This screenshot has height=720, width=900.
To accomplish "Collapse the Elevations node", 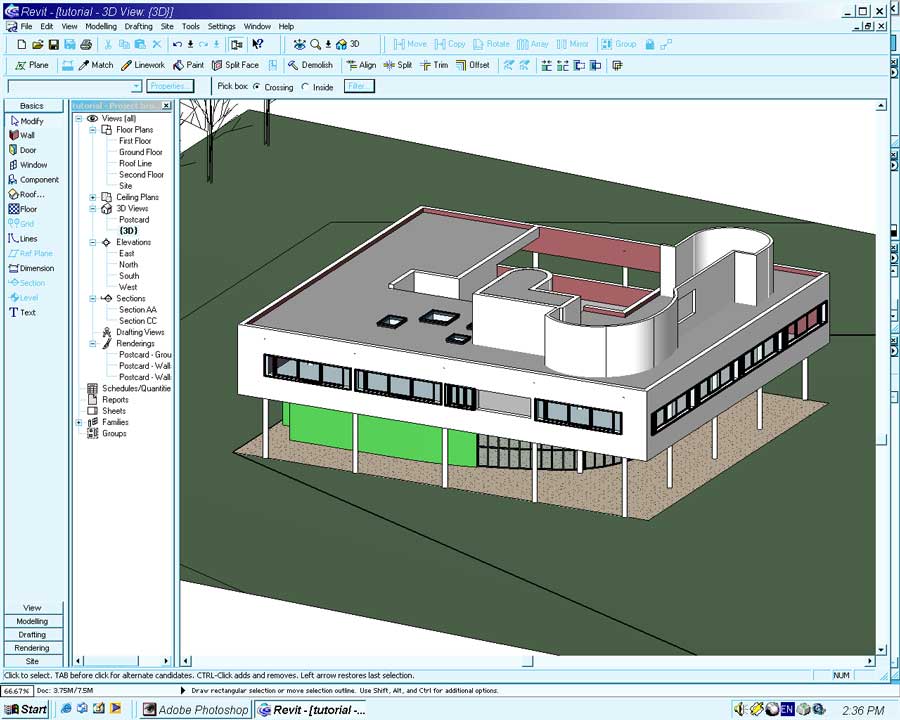I will tap(92, 242).
